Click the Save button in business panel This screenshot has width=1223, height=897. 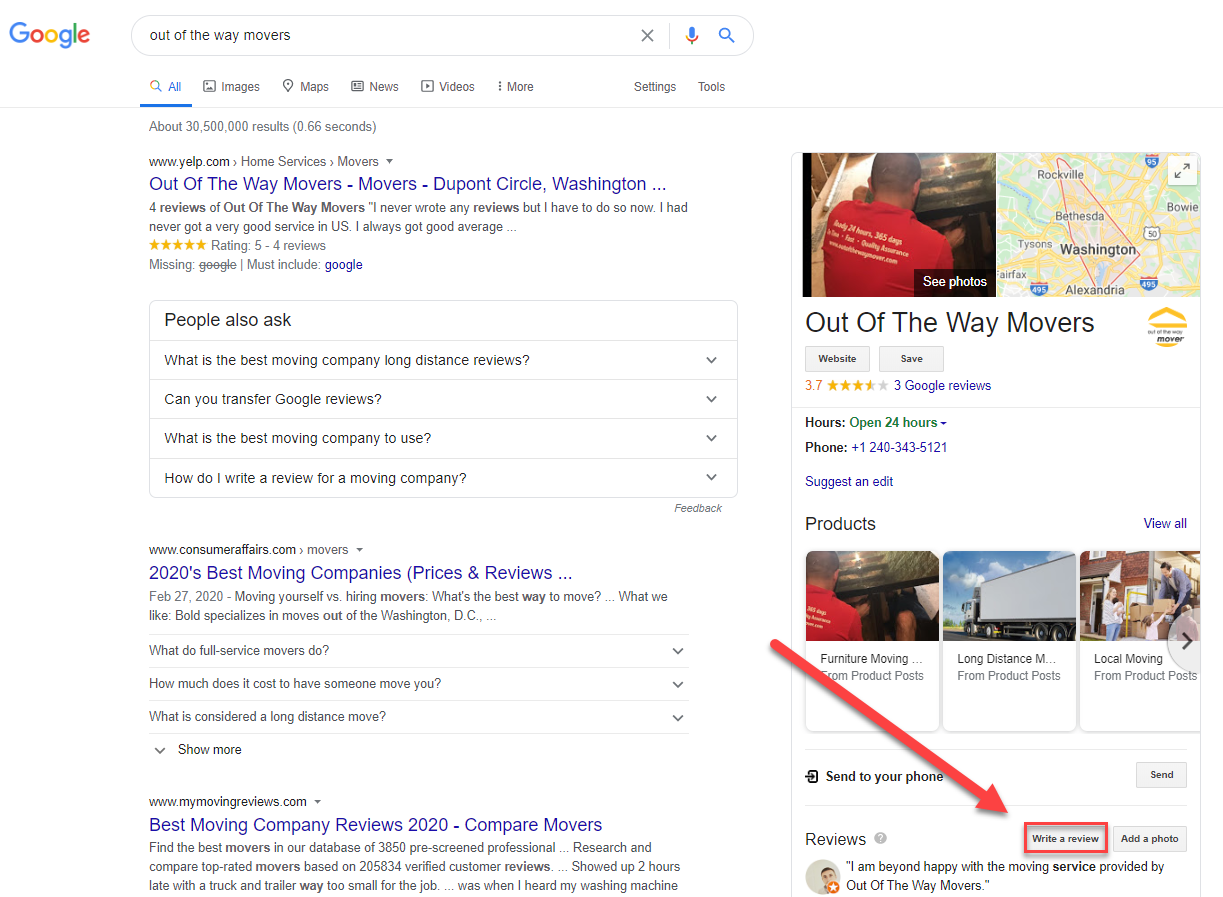[911, 359]
